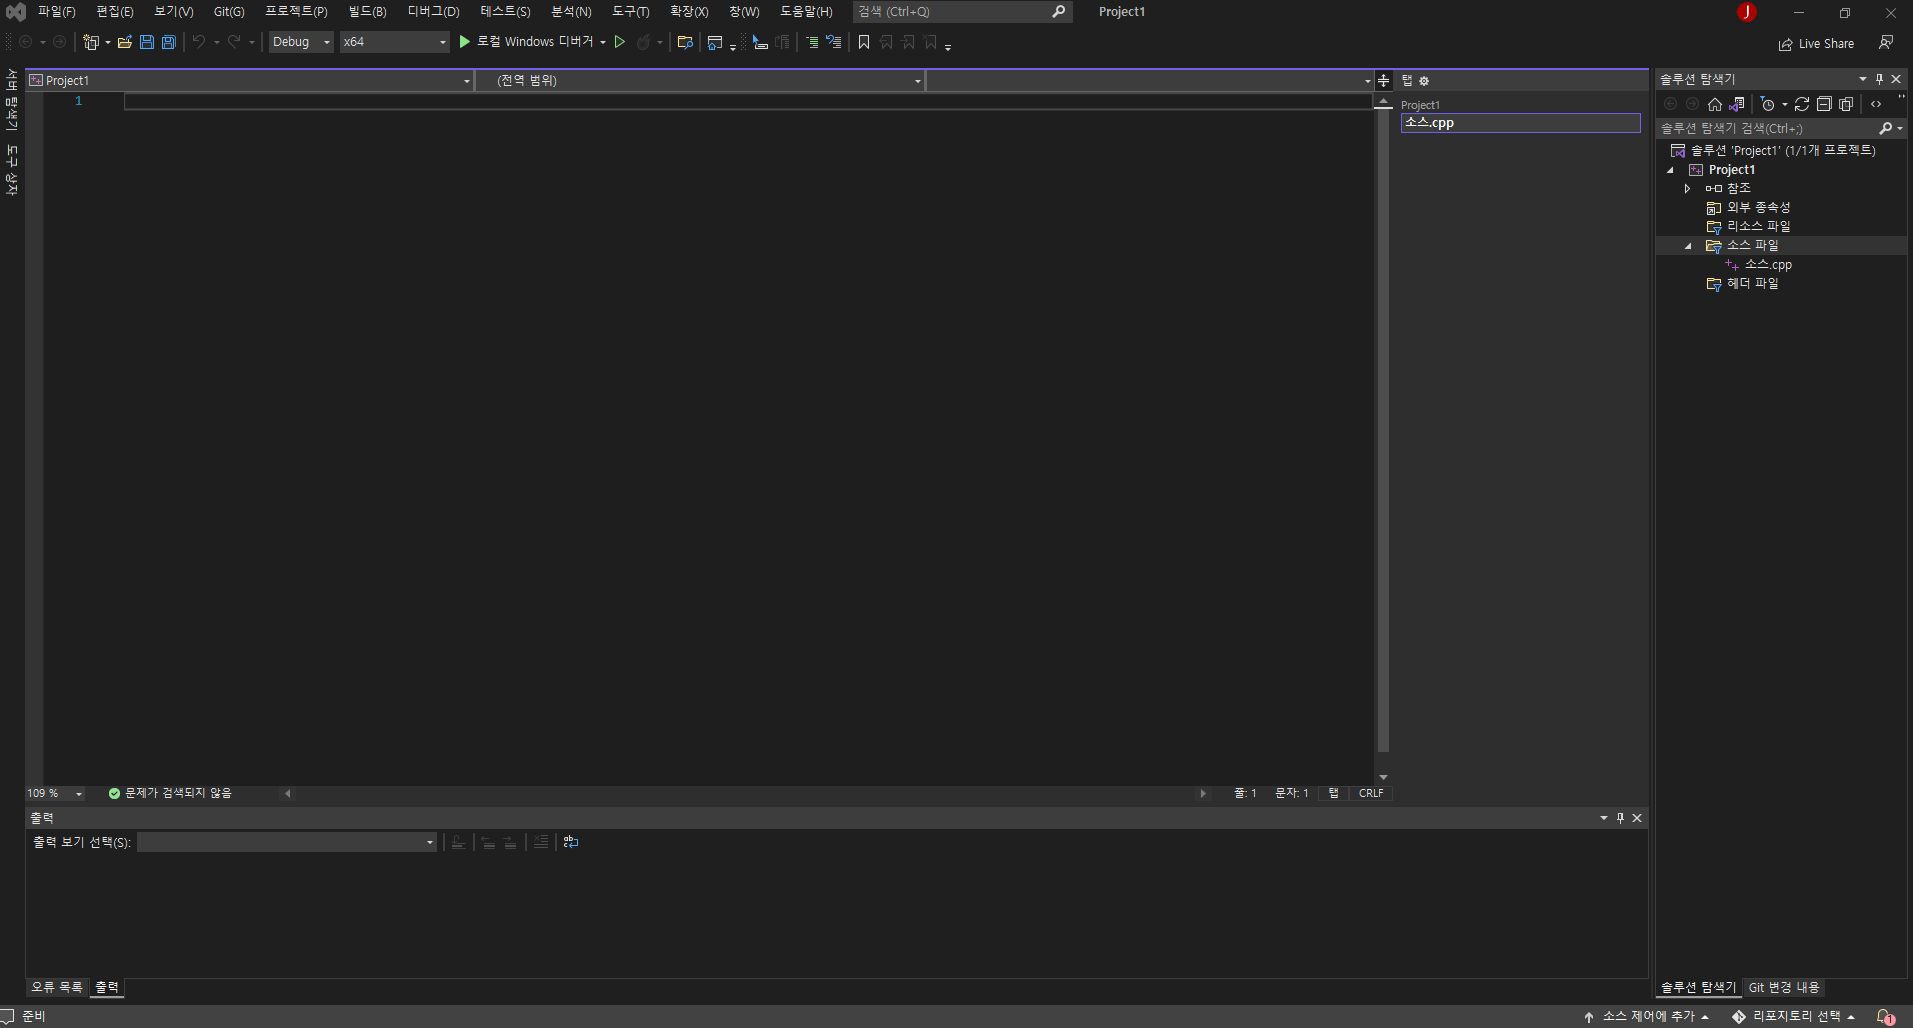Image resolution: width=1913 pixels, height=1028 pixels.
Task: Pin the Solution Explorer panel
Action: click(1879, 79)
